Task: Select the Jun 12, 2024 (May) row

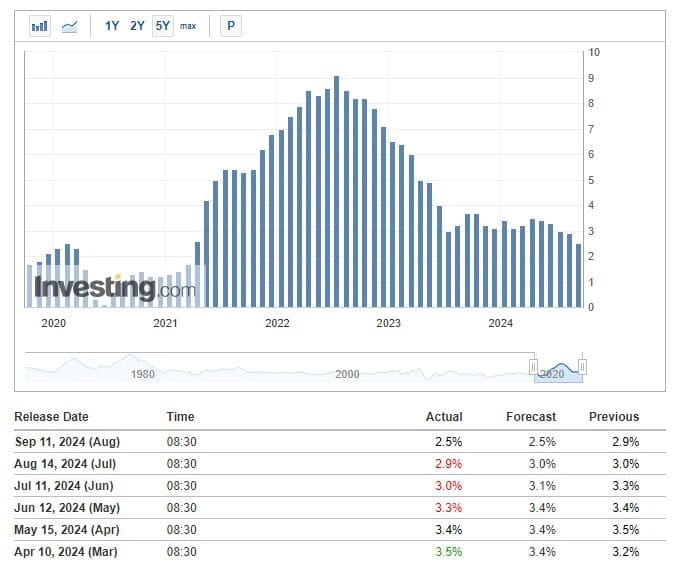Action: [340, 508]
